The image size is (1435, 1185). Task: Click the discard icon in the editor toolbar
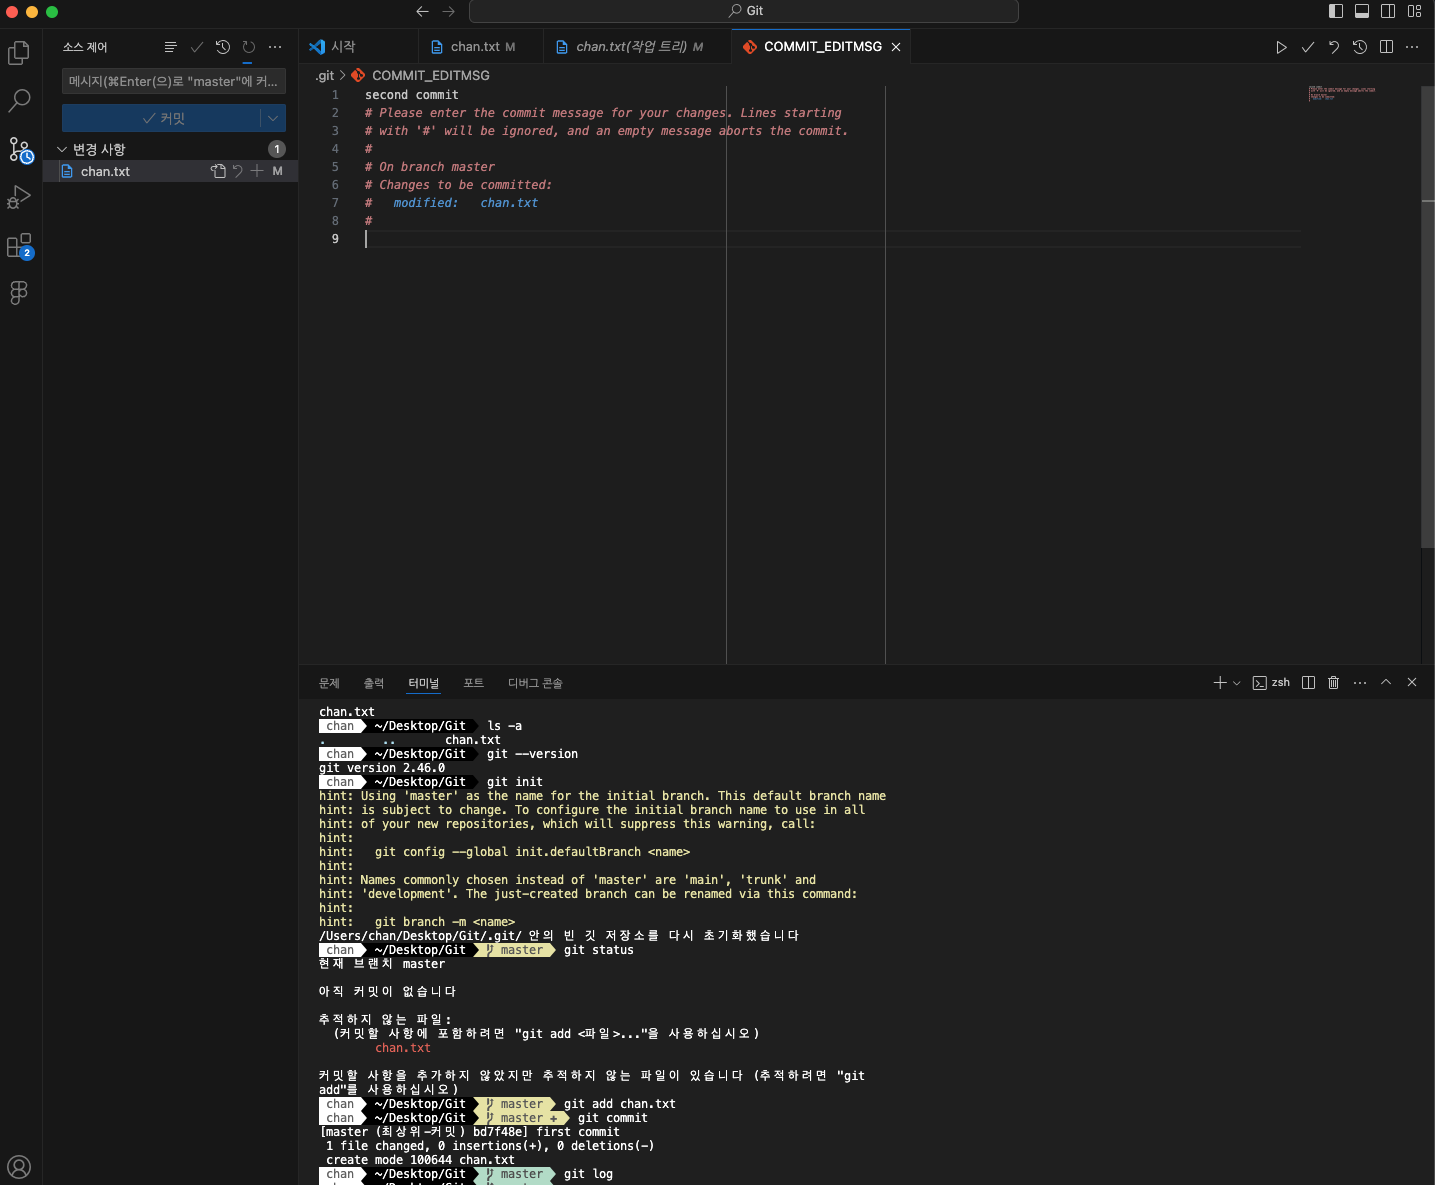[1333, 47]
